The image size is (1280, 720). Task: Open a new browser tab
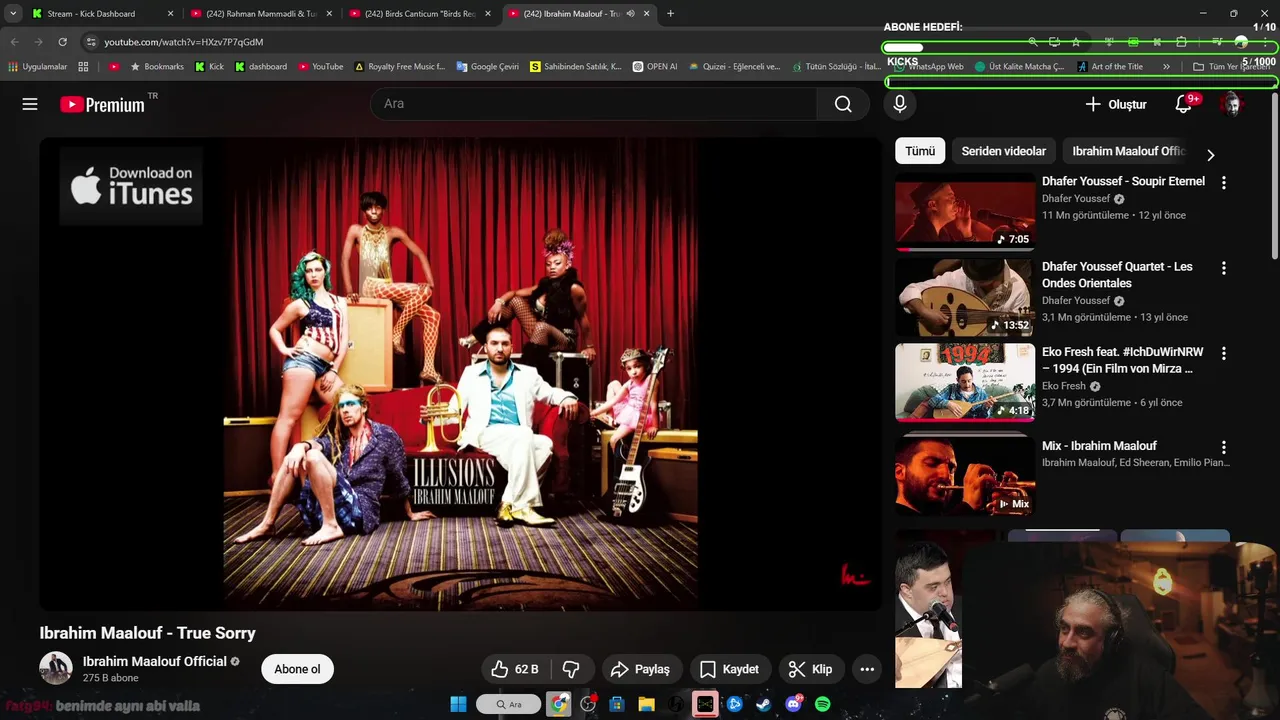670,14
